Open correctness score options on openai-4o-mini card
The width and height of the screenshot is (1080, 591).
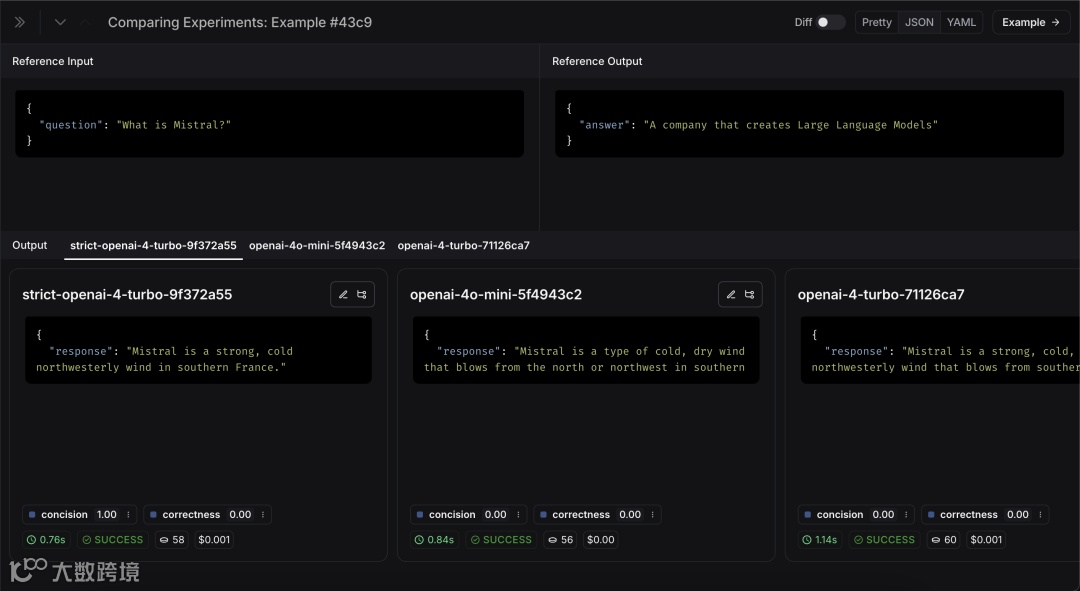point(652,515)
